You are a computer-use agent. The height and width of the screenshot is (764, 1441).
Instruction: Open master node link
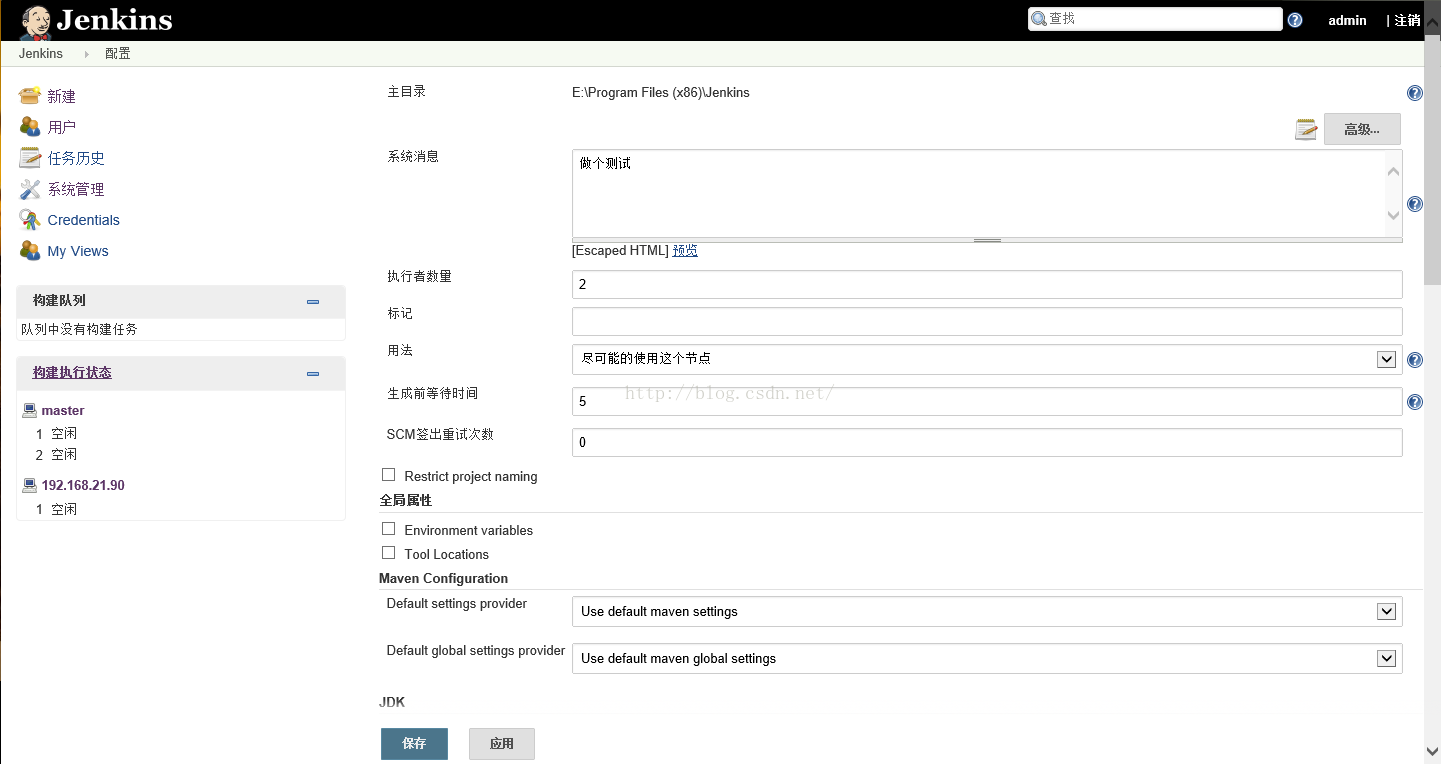63,411
